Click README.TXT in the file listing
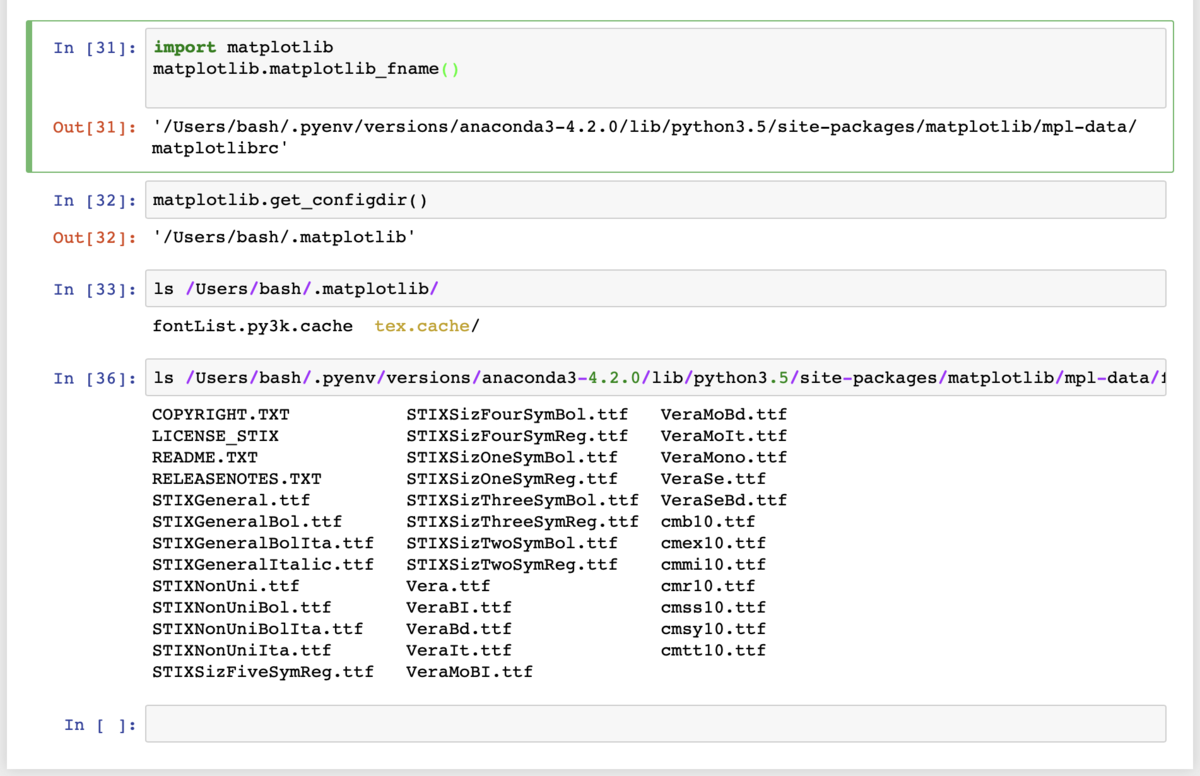This screenshot has width=1200, height=776. pos(205,457)
